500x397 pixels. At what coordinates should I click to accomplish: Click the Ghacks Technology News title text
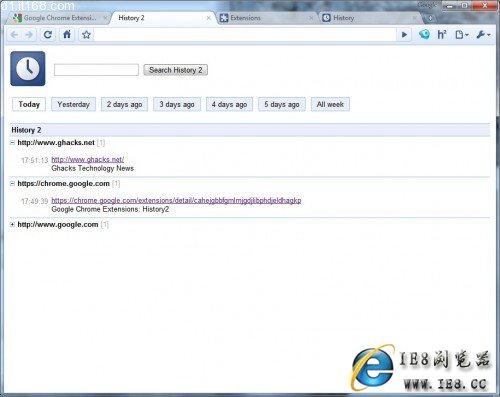click(x=93, y=168)
